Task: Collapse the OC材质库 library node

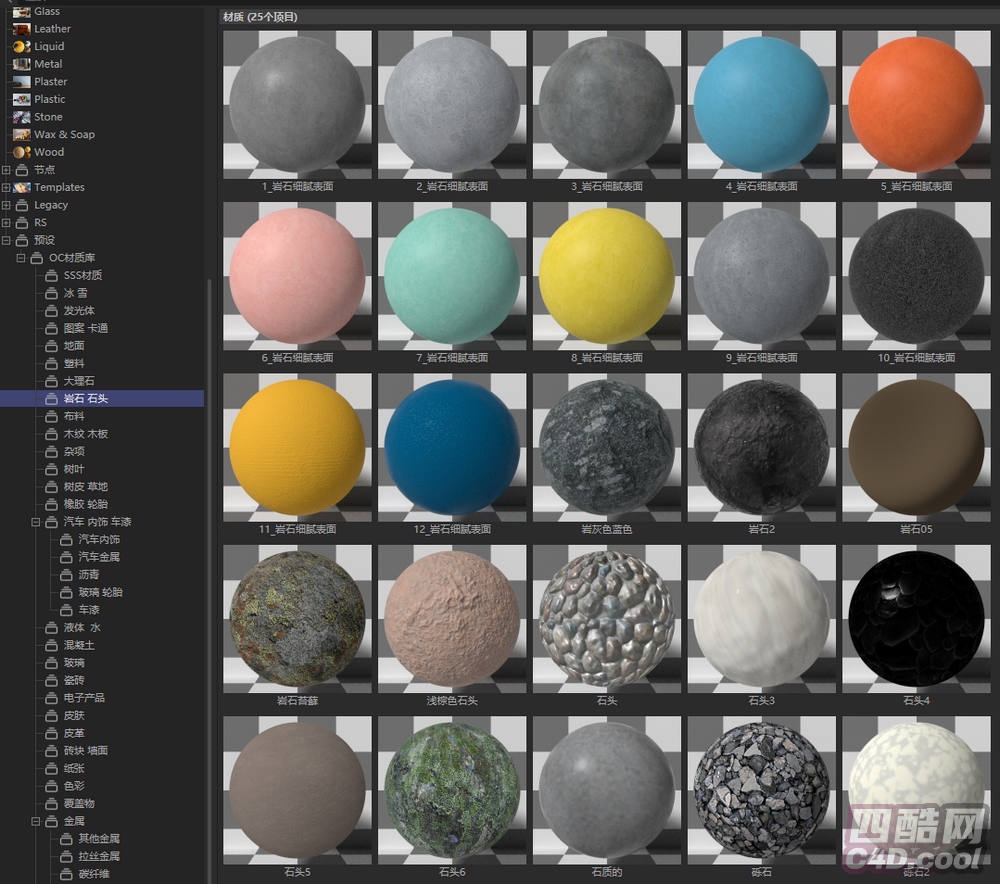Action: [21, 258]
